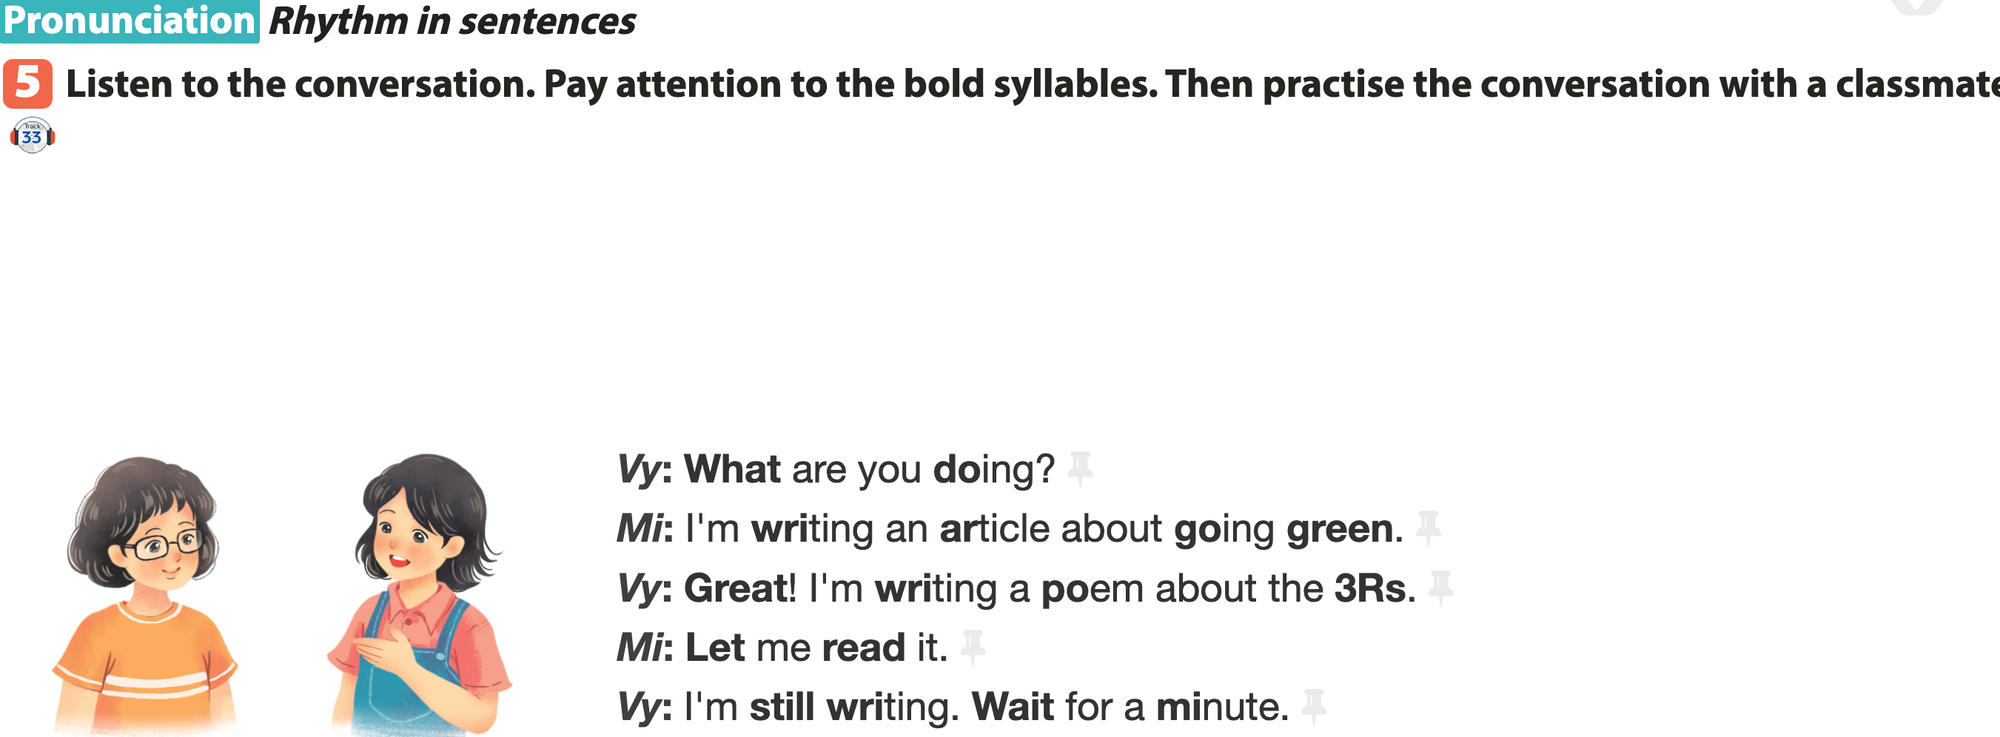Click the "Rhythm in sentences" heading
Viewport: 2000px width, 737px height.
point(452,21)
